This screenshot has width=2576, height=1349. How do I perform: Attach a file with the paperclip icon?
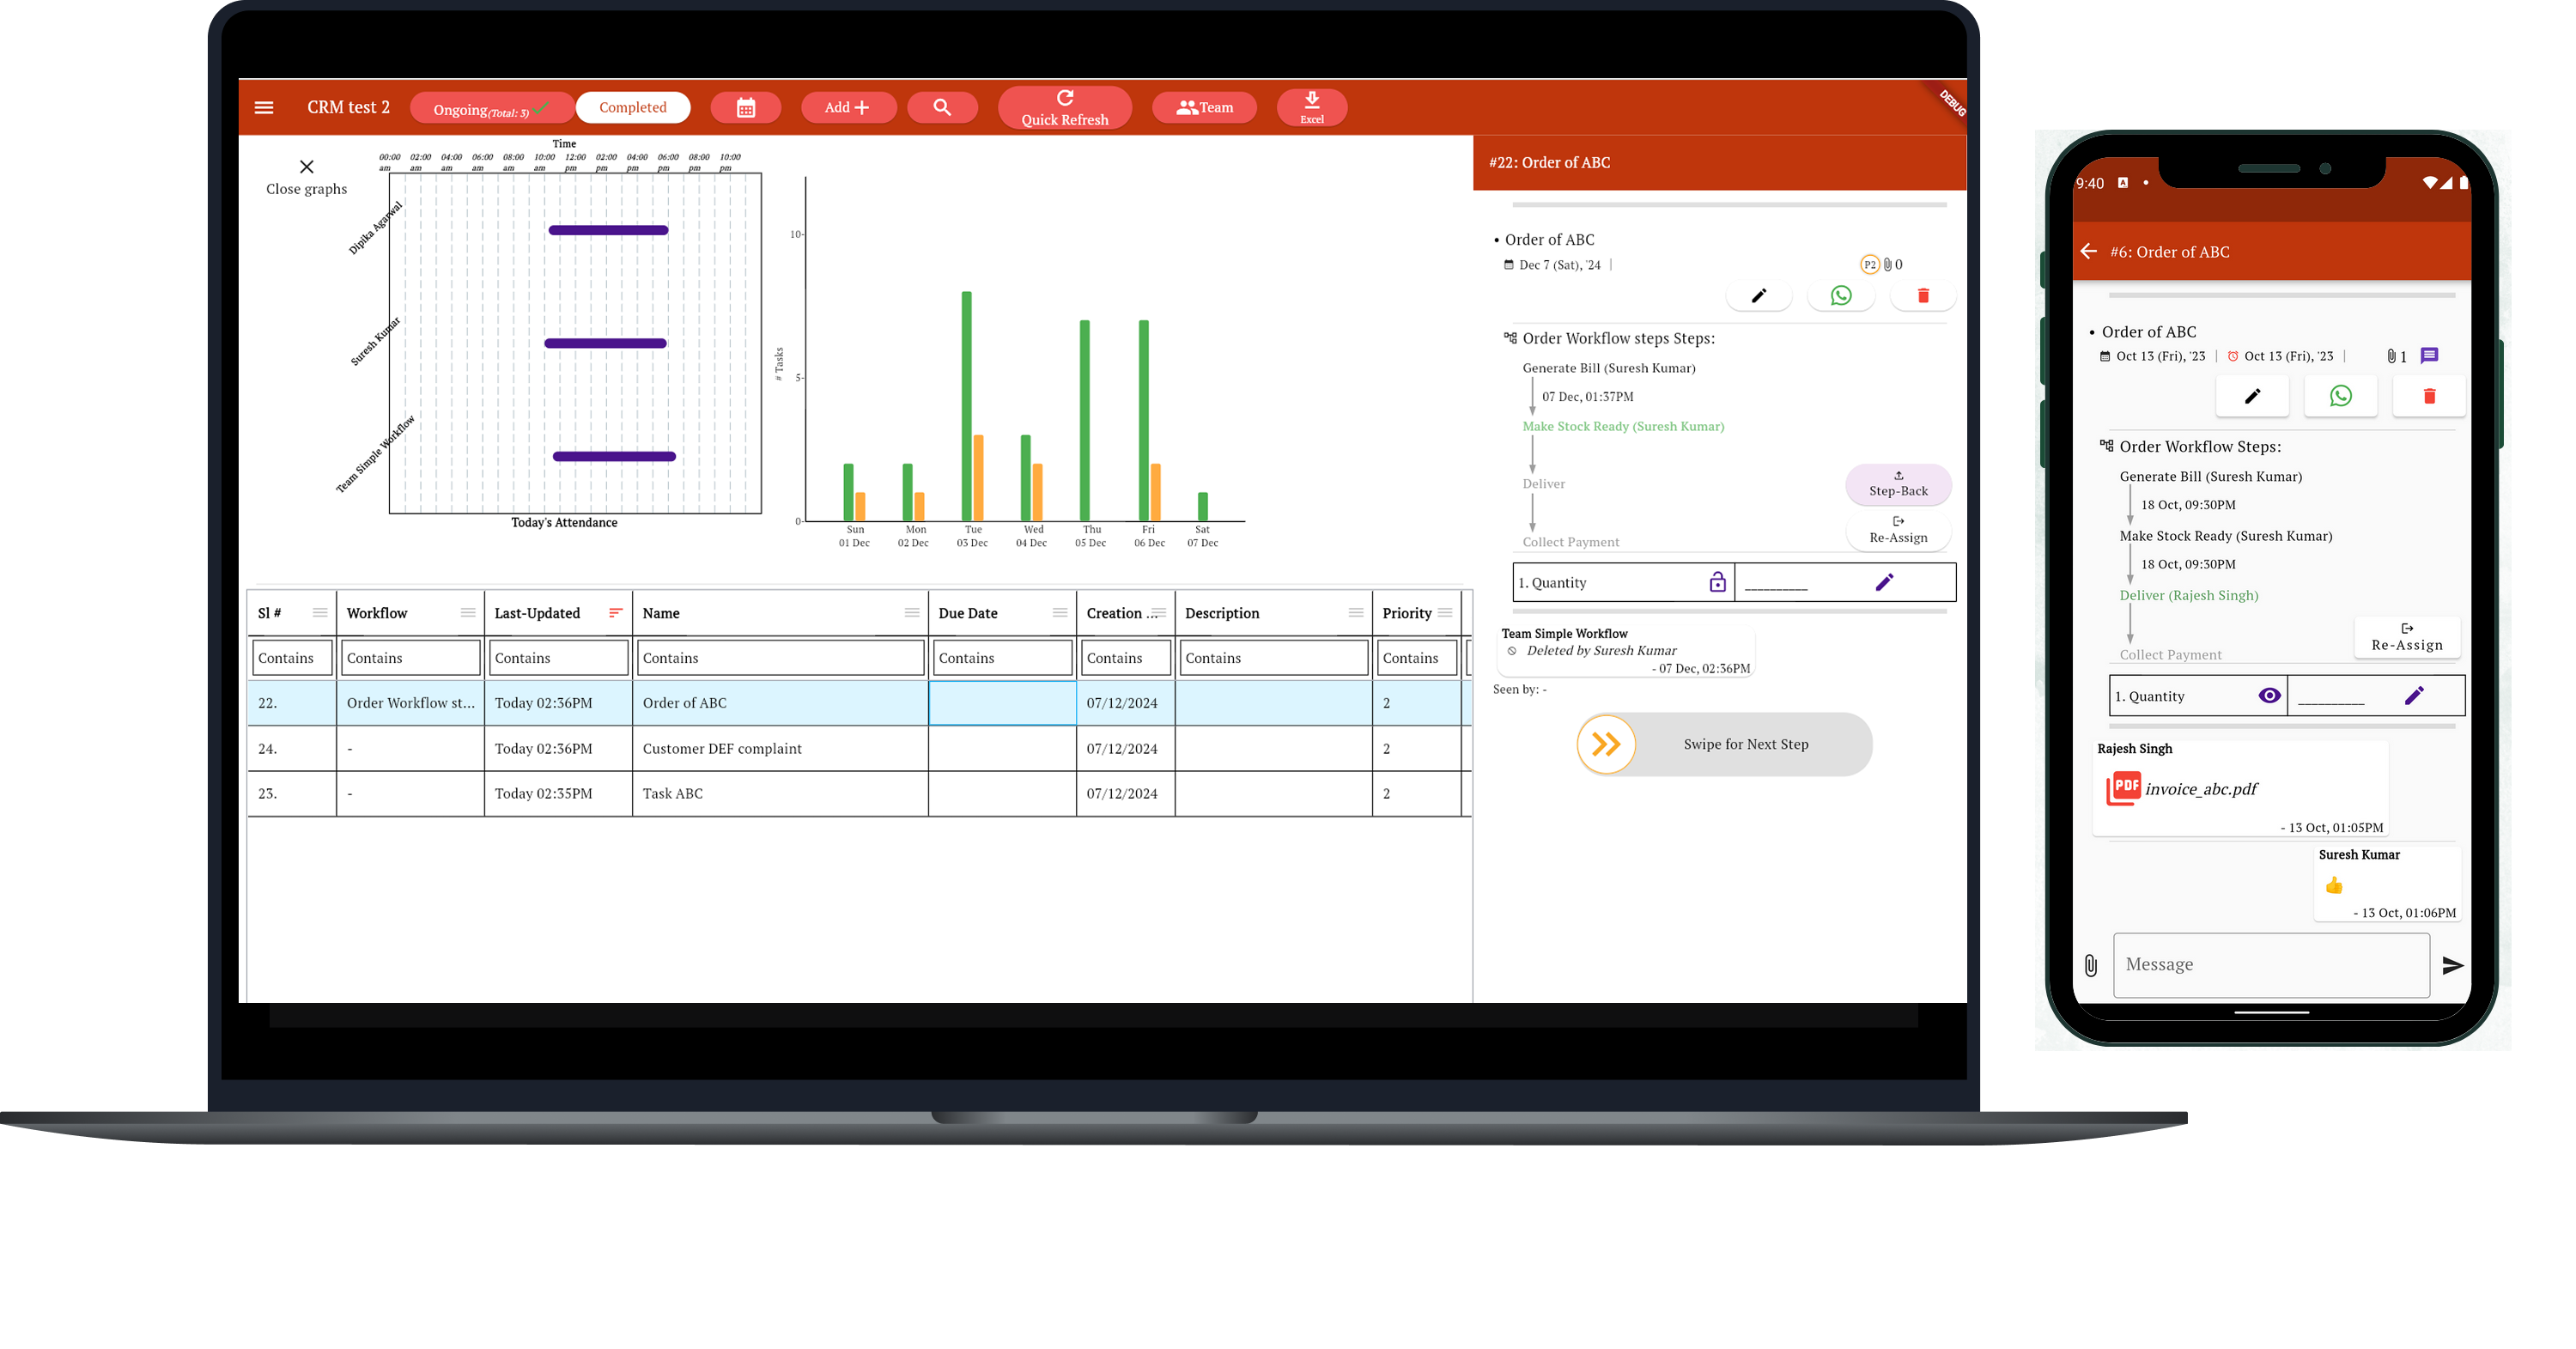pyautogui.click(x=2090, y=965)
